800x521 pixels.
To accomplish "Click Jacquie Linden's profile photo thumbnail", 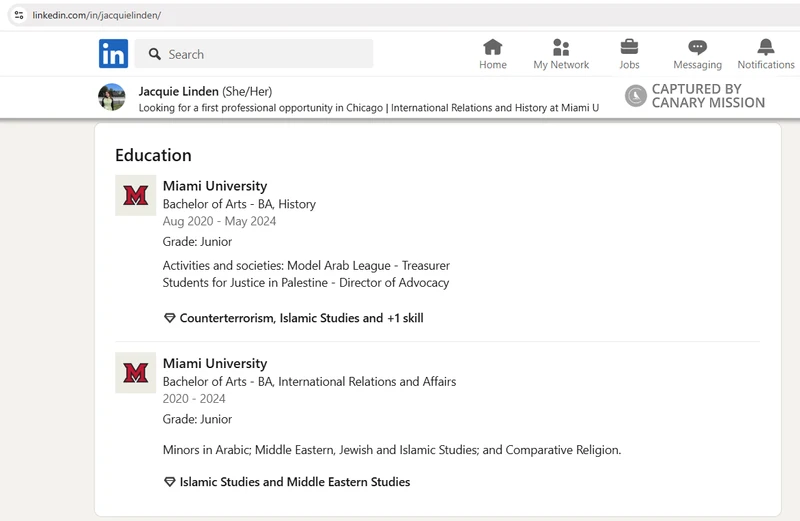I will coord(112,97).
